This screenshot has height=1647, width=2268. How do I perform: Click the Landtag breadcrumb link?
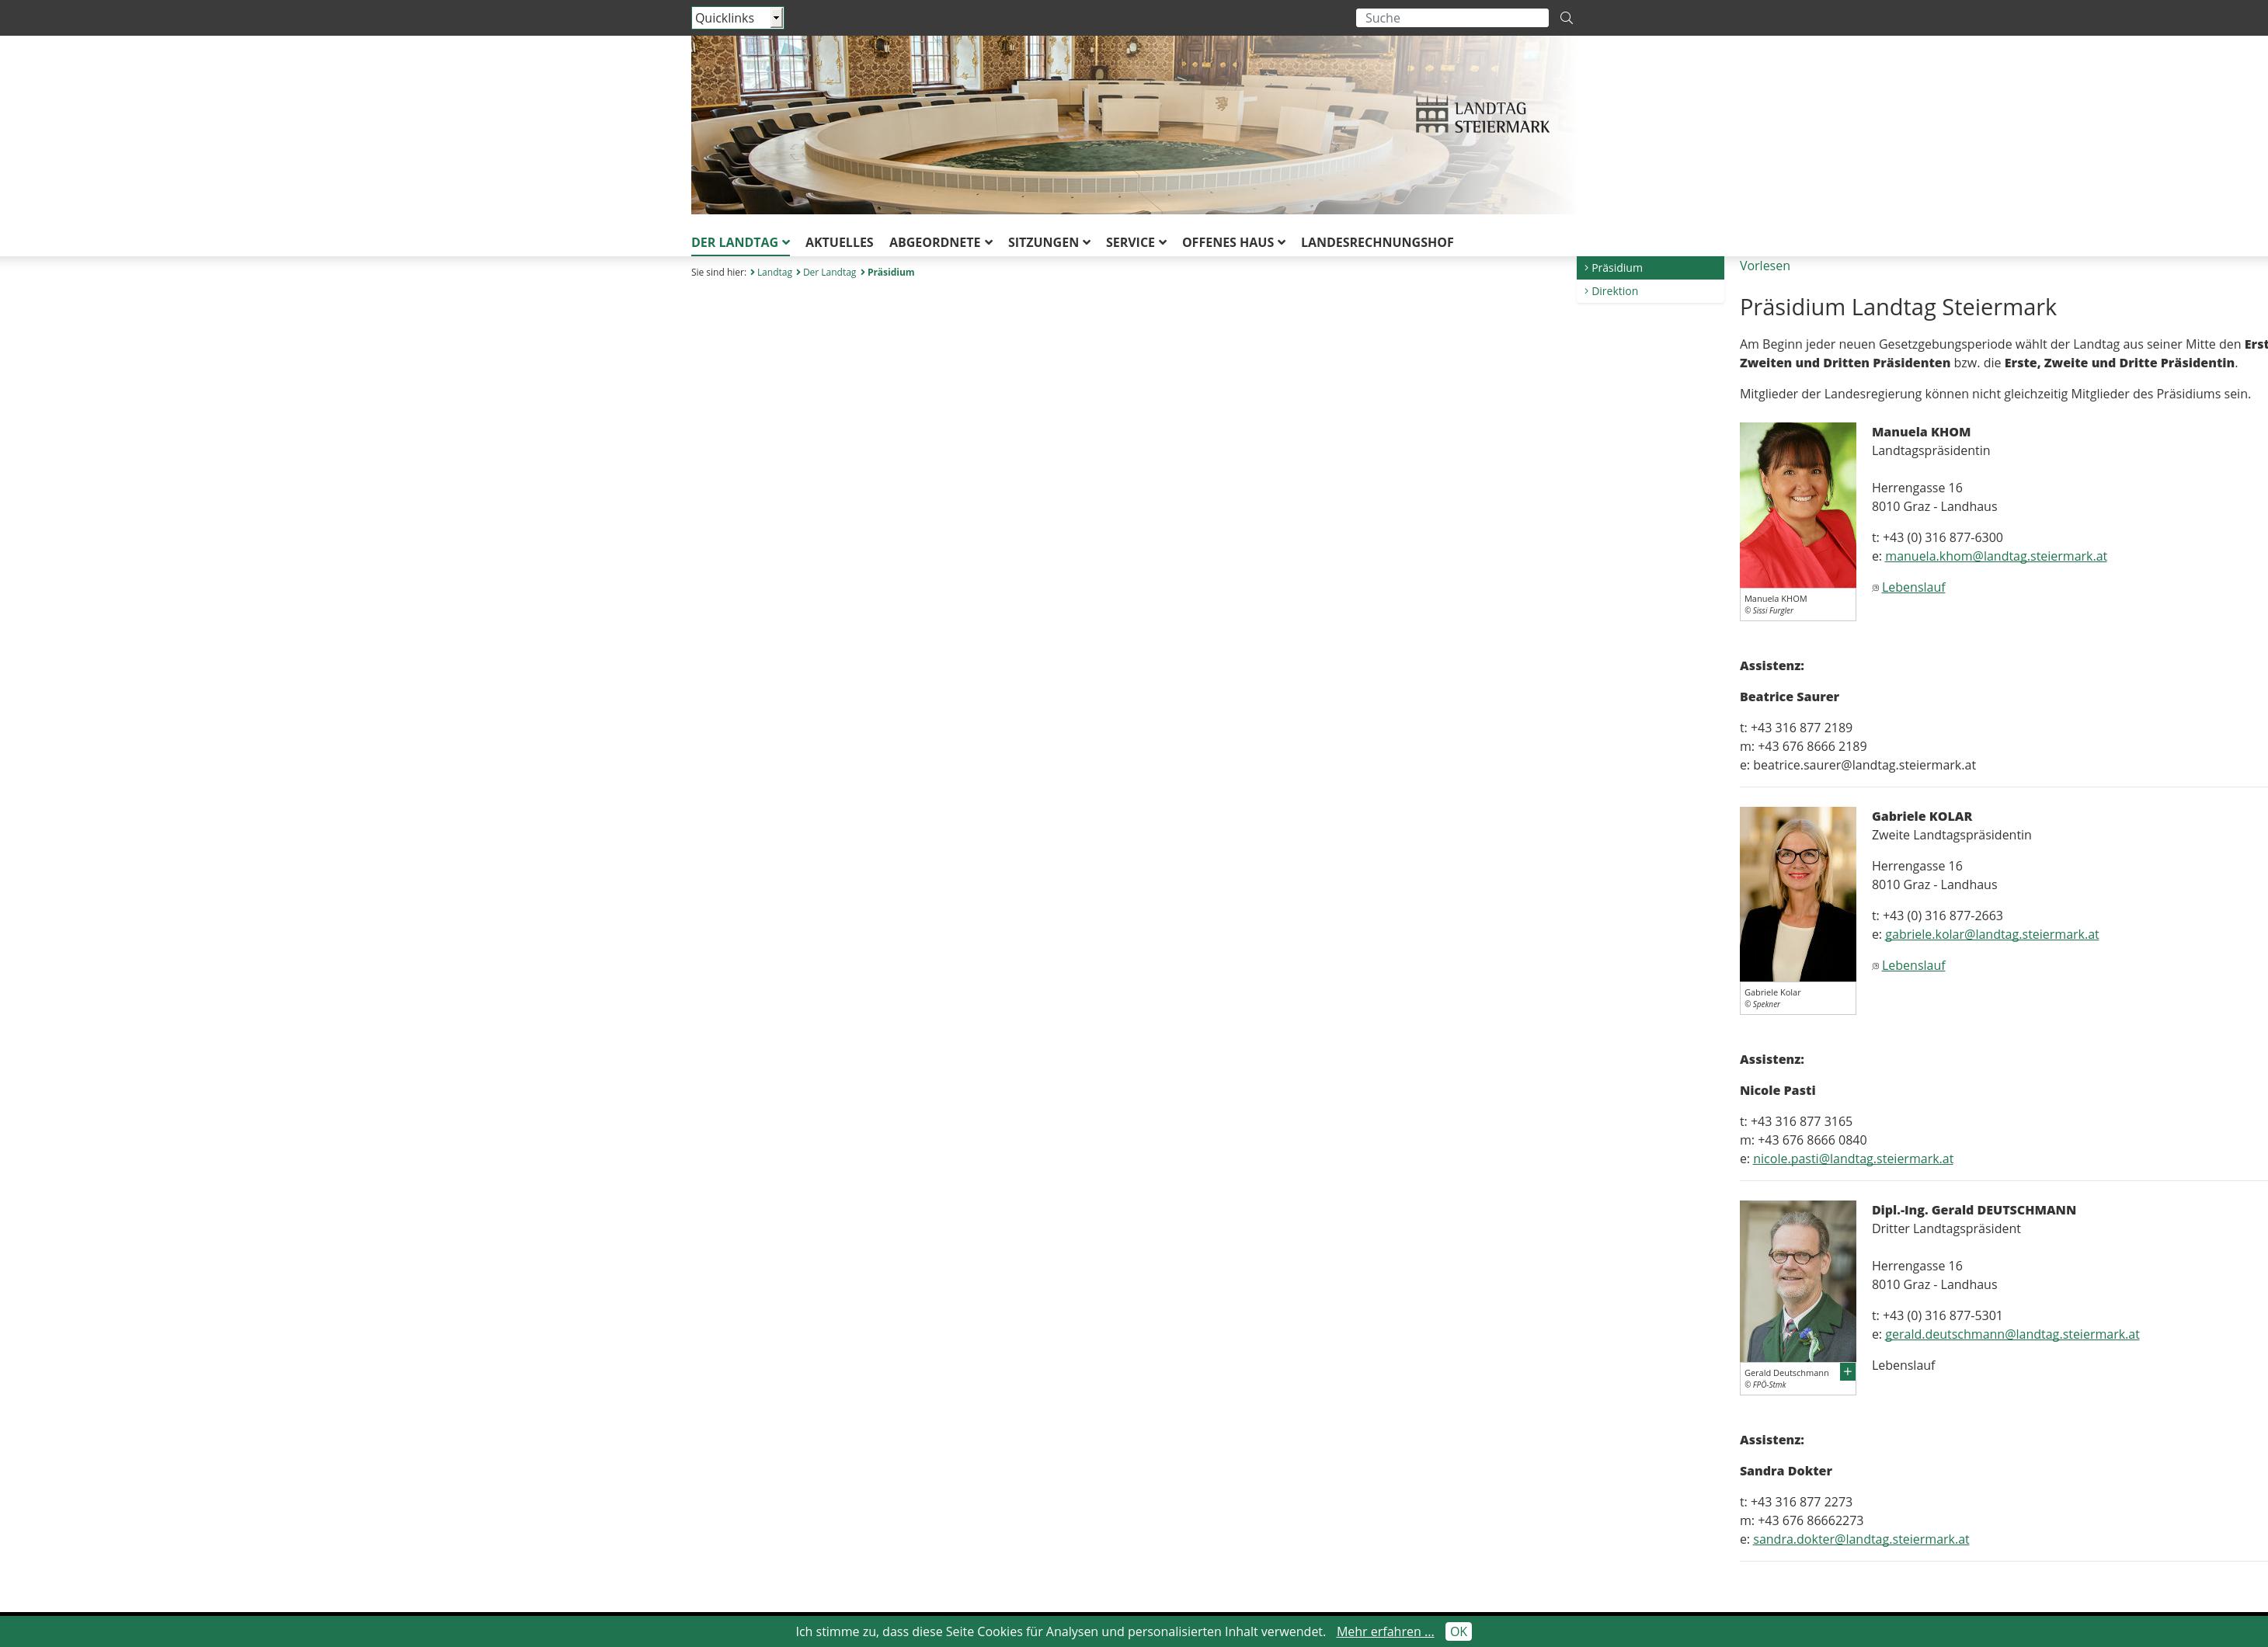774,272
